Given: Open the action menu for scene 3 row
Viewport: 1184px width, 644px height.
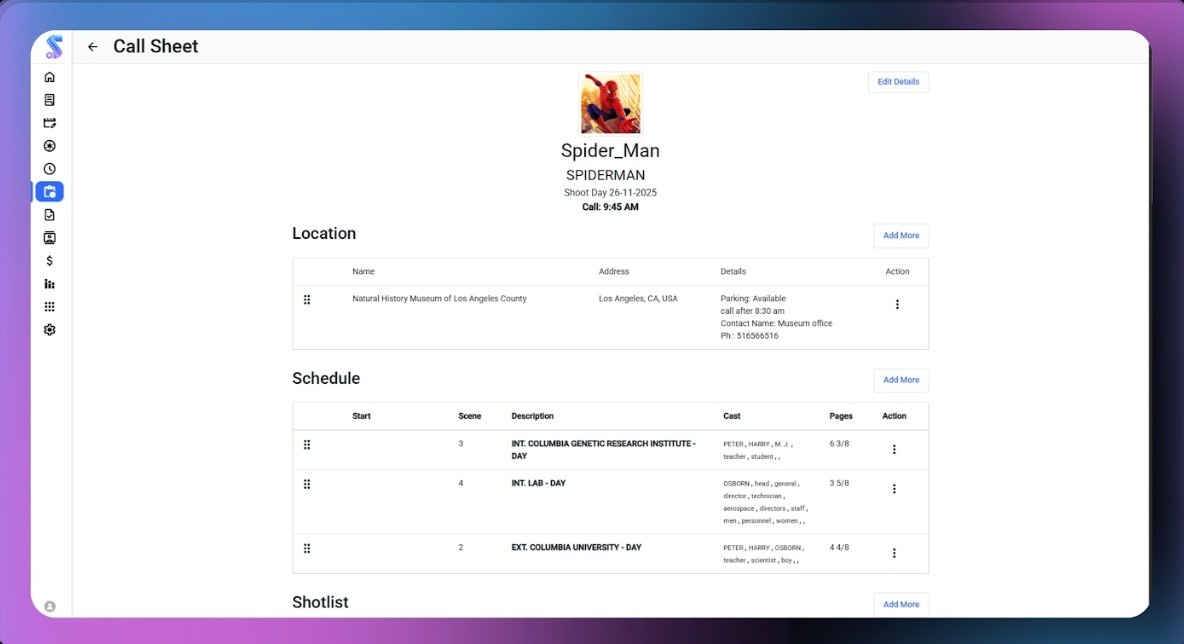Looking at the screenshot, I should click(894, 449).
